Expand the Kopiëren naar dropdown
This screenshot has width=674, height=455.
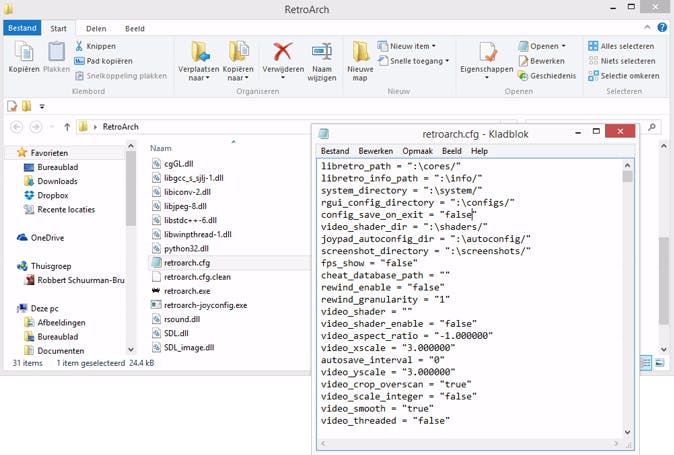coord(239,75)
